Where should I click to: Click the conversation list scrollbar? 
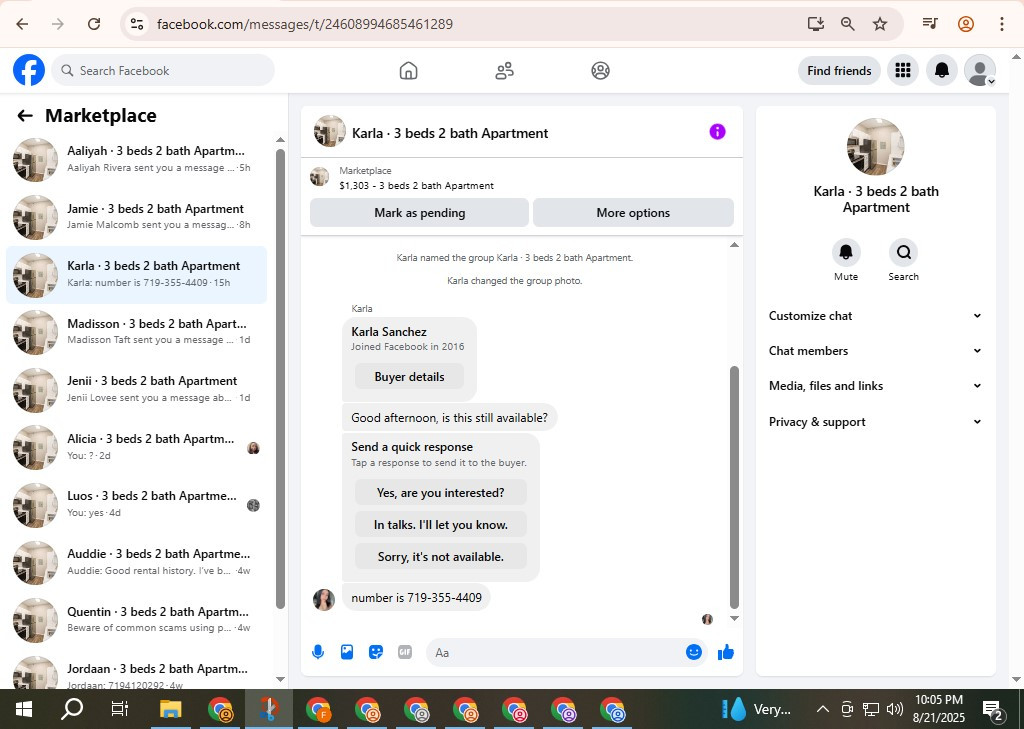coord(280,379)
